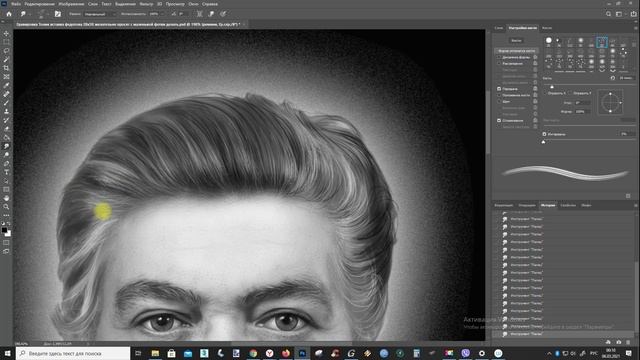Select the Crop tool
The width and height of the screenshot is (640, 360).
pyautogui.click(x=6, y=68)
